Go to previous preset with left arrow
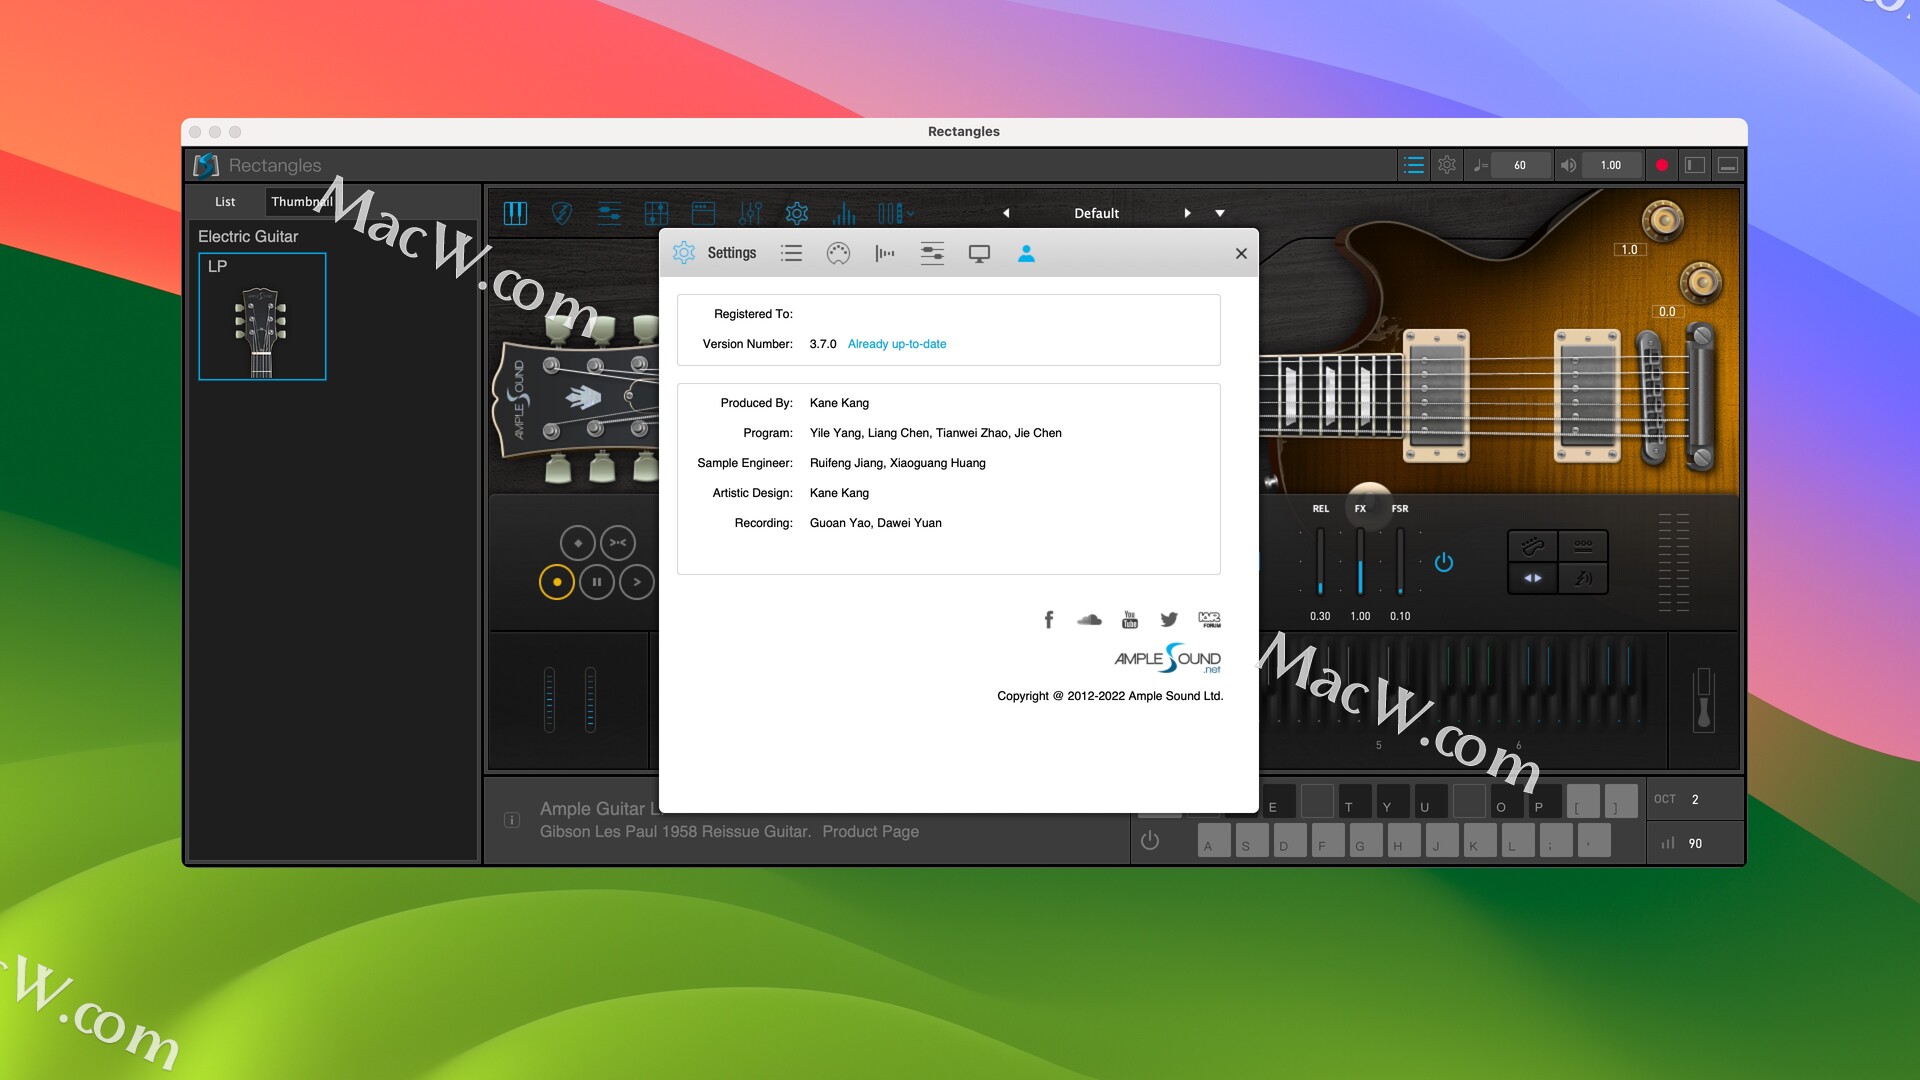 tap(1006, 213)
